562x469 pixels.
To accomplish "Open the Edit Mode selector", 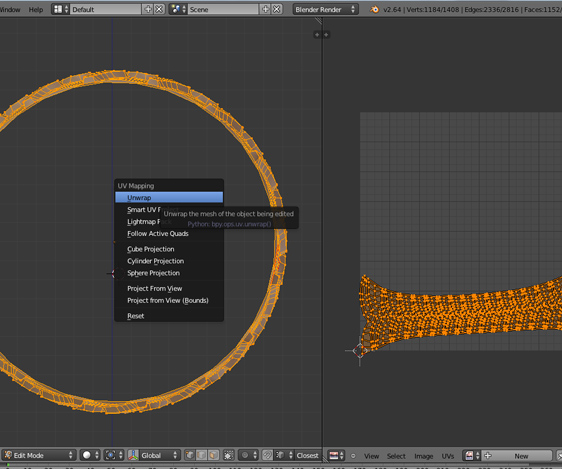I will click(39, 455).
